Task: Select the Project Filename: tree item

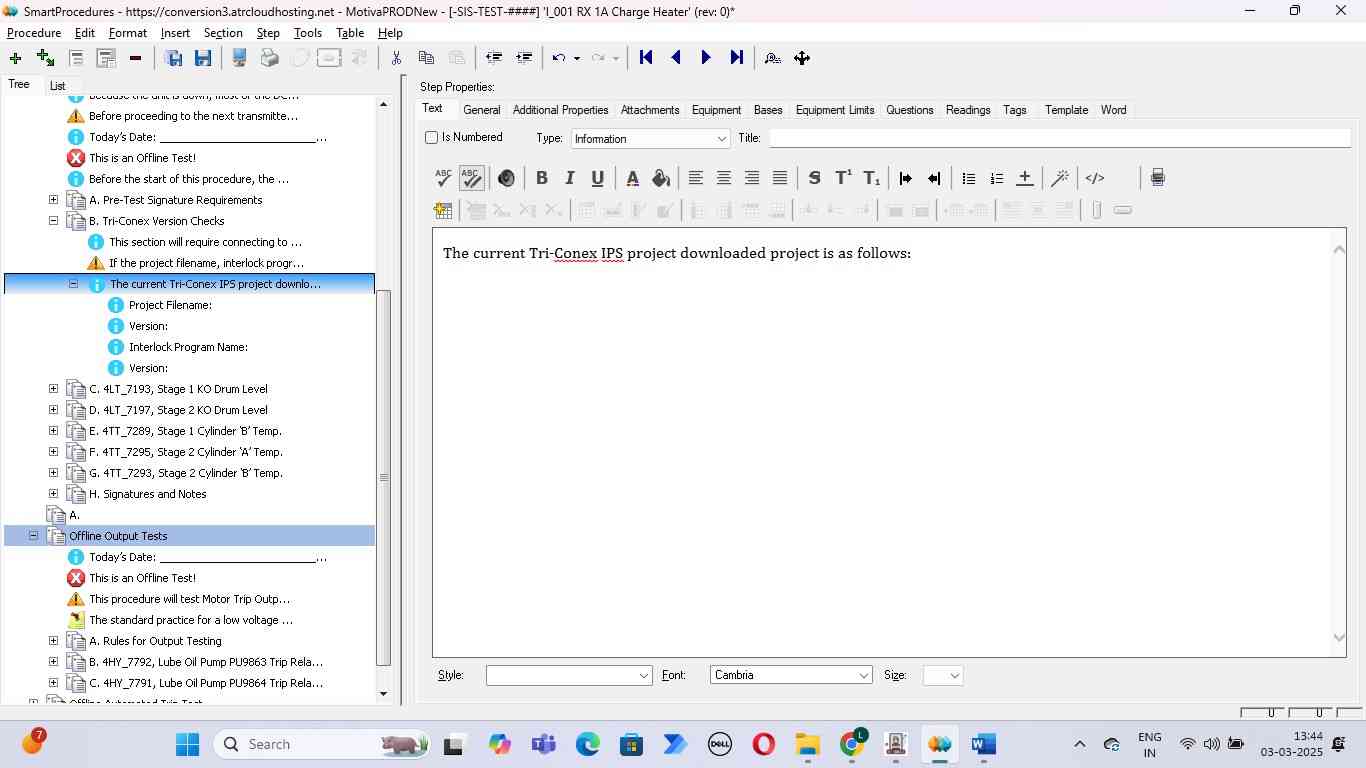Action: tap(170, 305)
